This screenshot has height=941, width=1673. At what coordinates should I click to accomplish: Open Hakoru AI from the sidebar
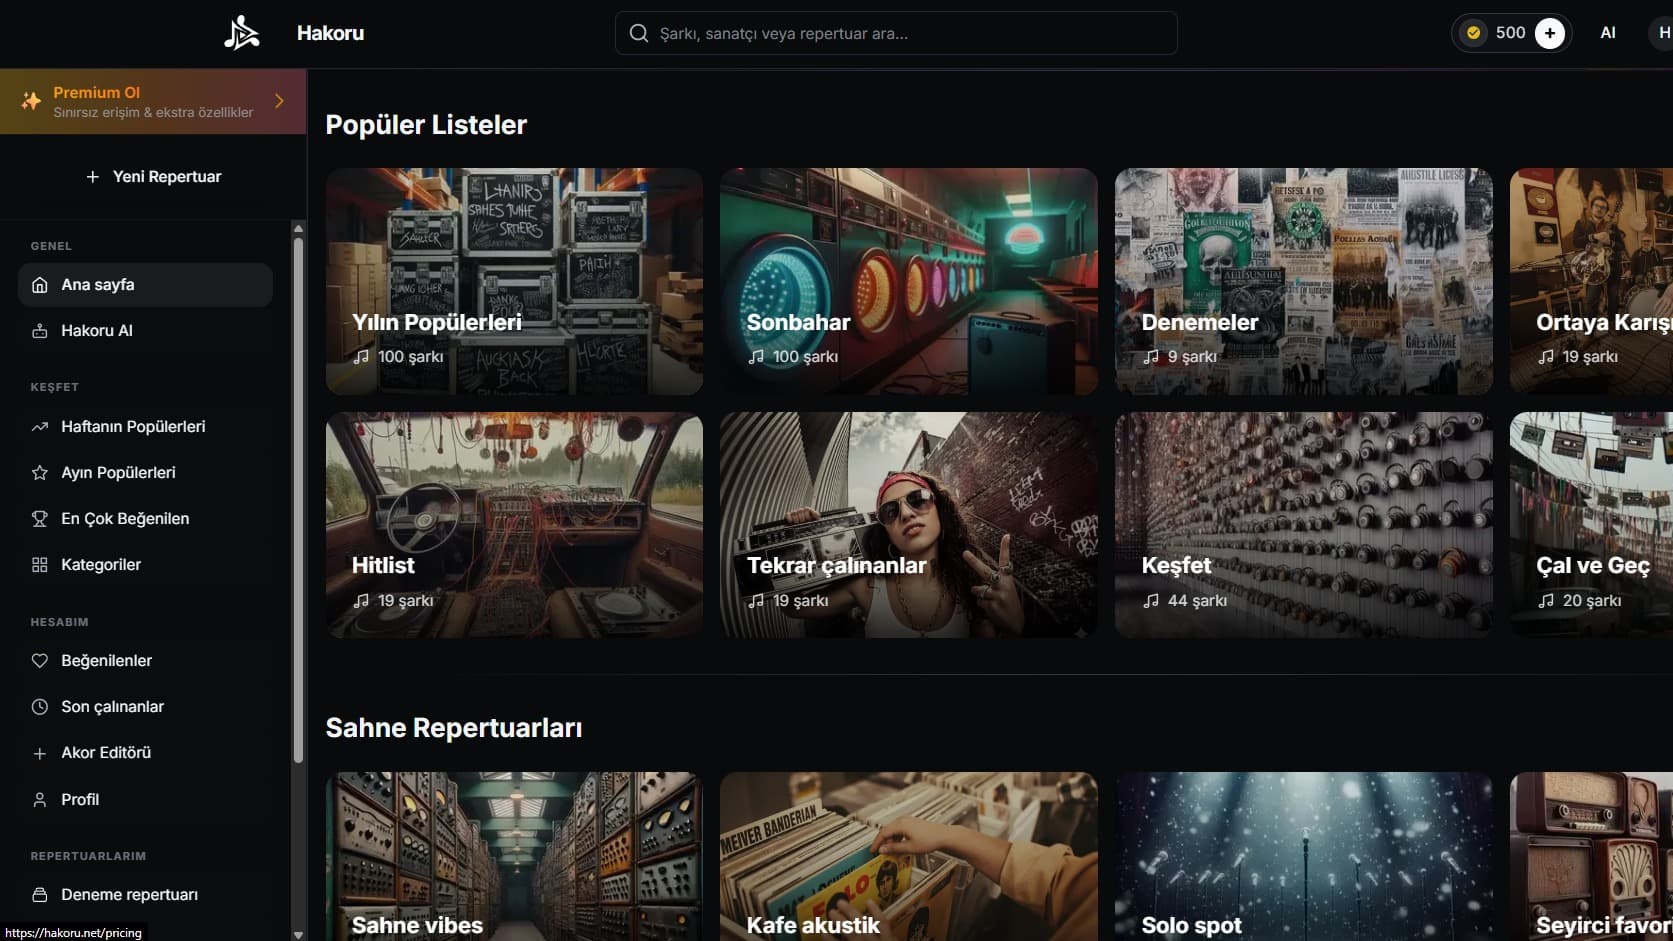pyautogui.click(x=145, y=331)
